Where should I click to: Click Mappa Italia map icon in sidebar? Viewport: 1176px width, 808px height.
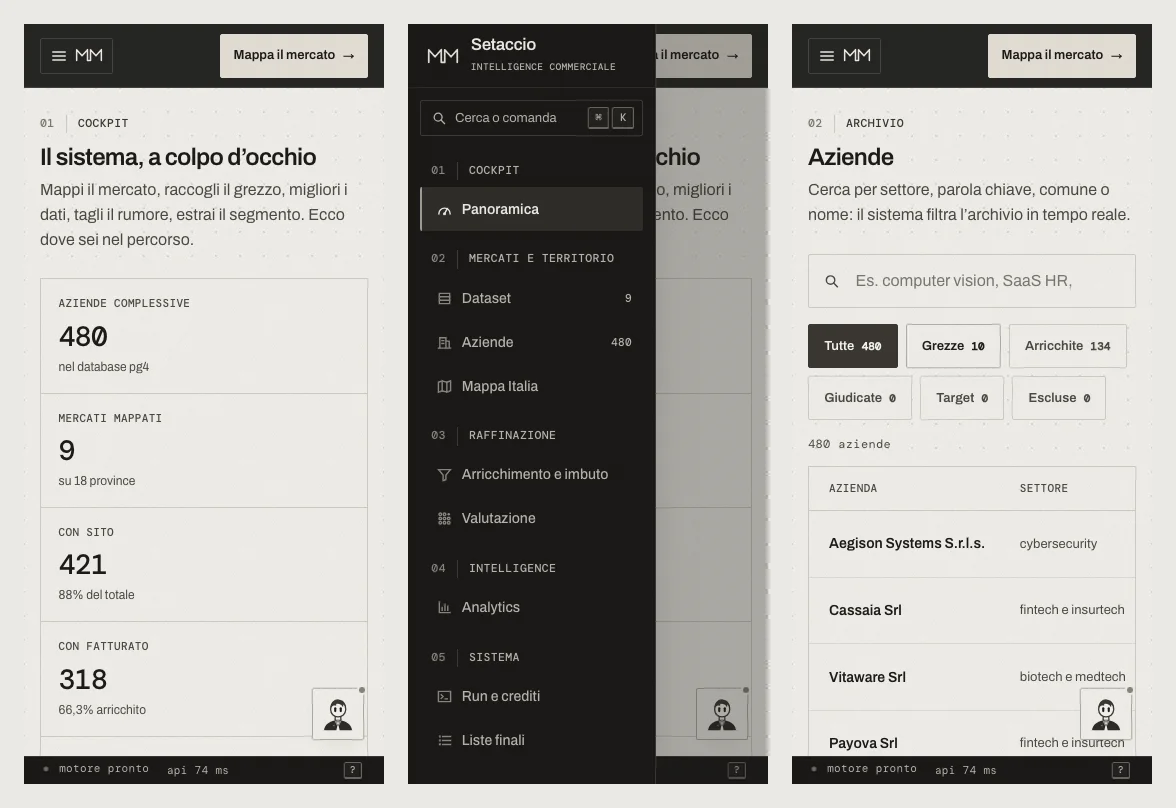(444, 386)
